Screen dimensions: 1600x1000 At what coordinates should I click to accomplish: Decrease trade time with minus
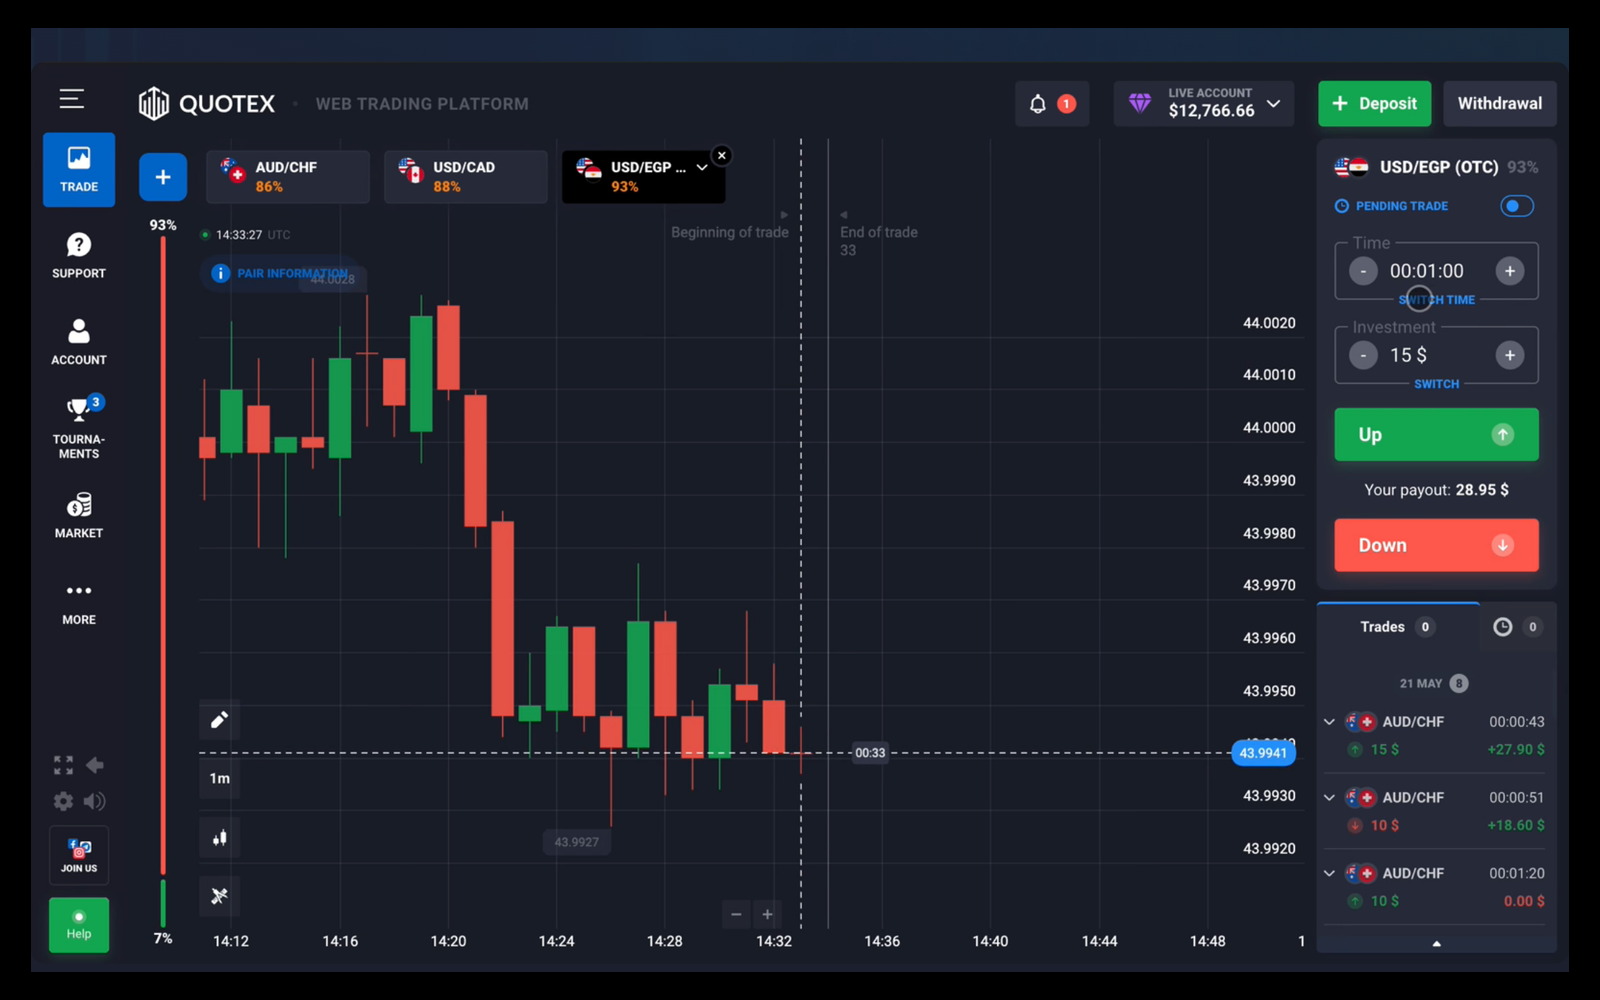click(x=1363, y=271)
